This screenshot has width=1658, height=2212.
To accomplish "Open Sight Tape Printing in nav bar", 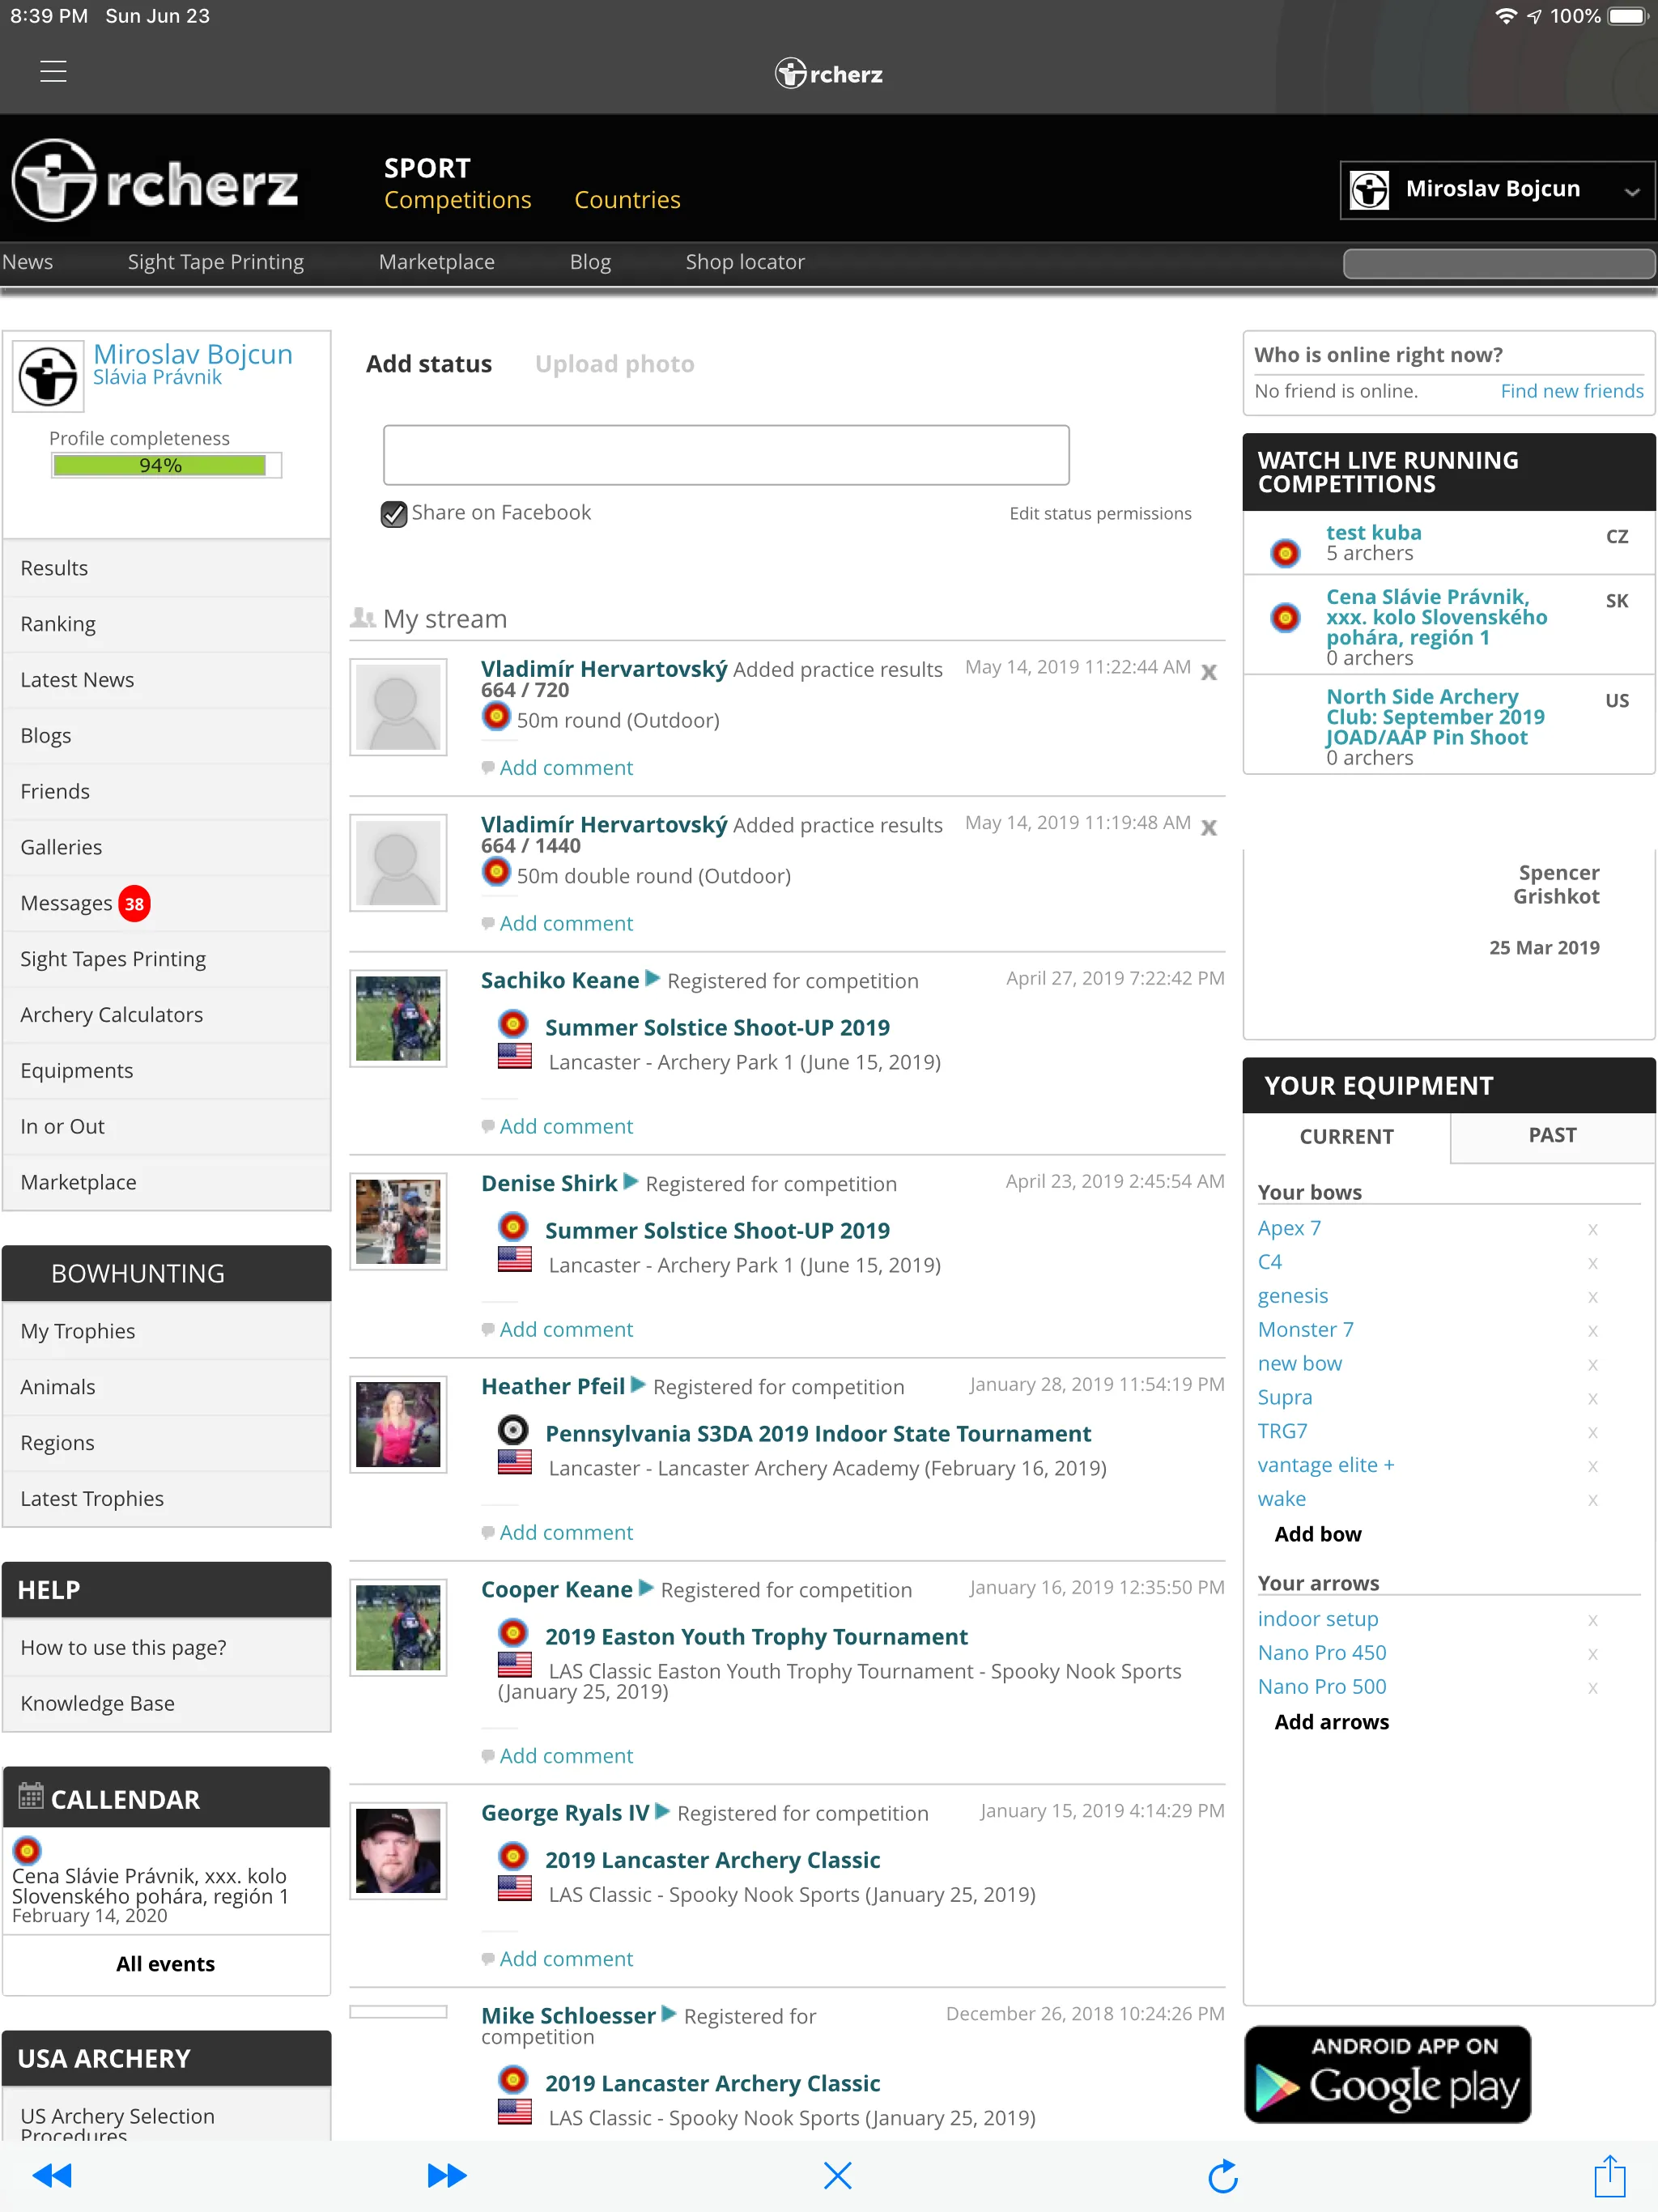I will tap(215, 261).
